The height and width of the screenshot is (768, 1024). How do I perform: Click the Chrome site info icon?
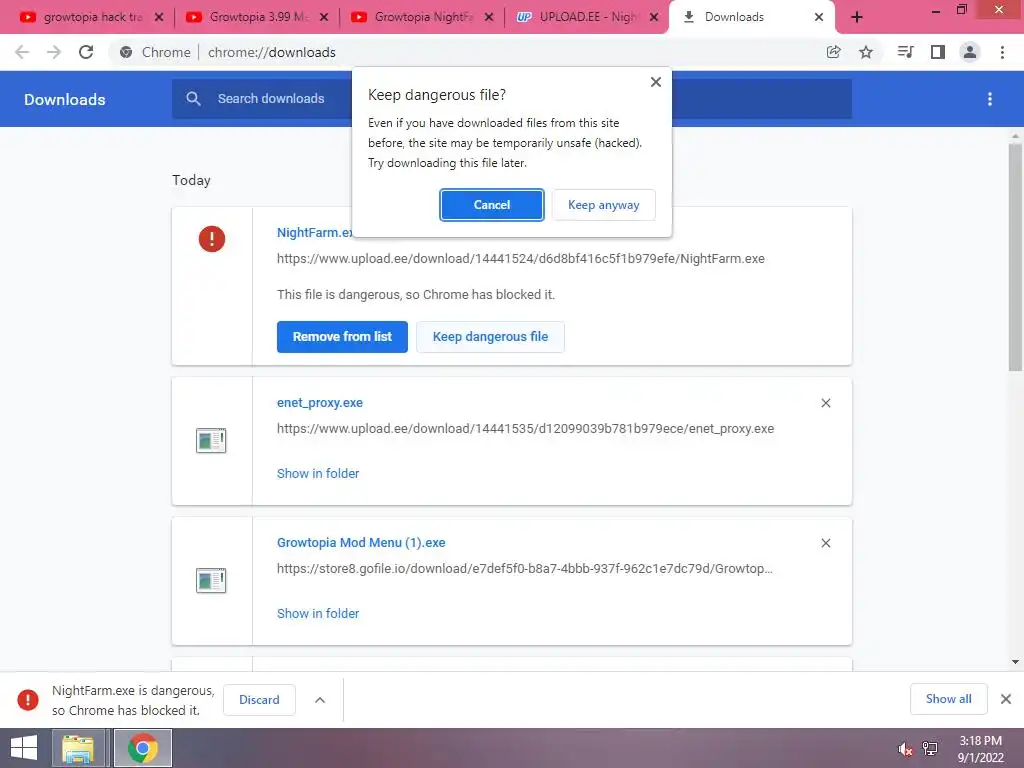[126, 52]
